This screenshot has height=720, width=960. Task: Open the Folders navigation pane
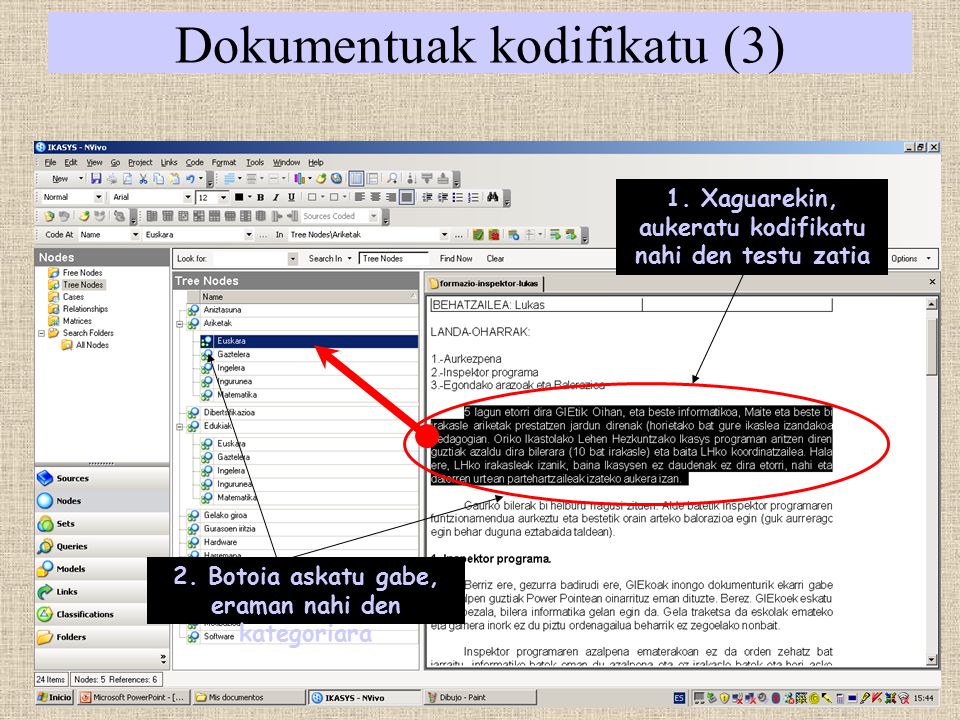(102, 637)
